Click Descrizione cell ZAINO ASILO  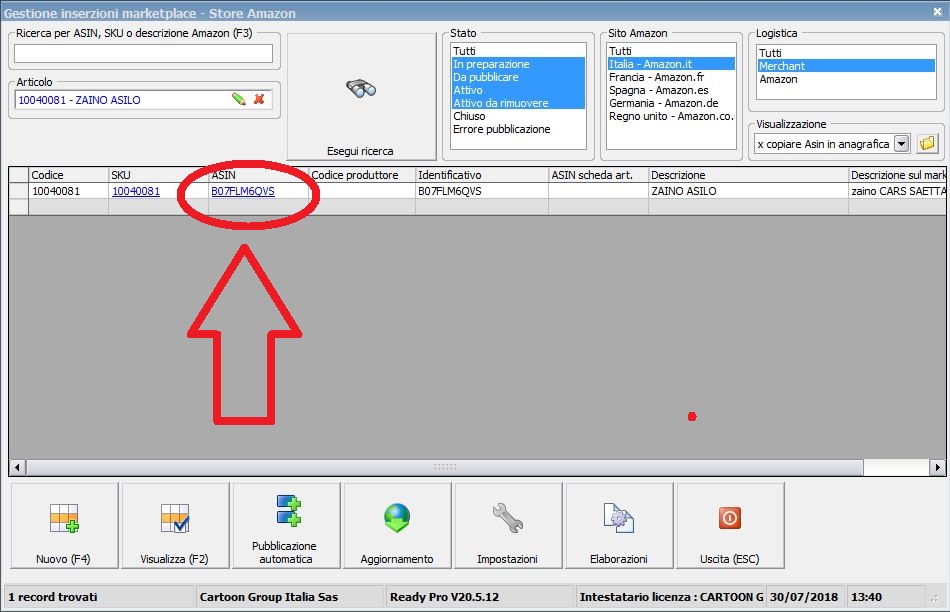tap(748, 191)
